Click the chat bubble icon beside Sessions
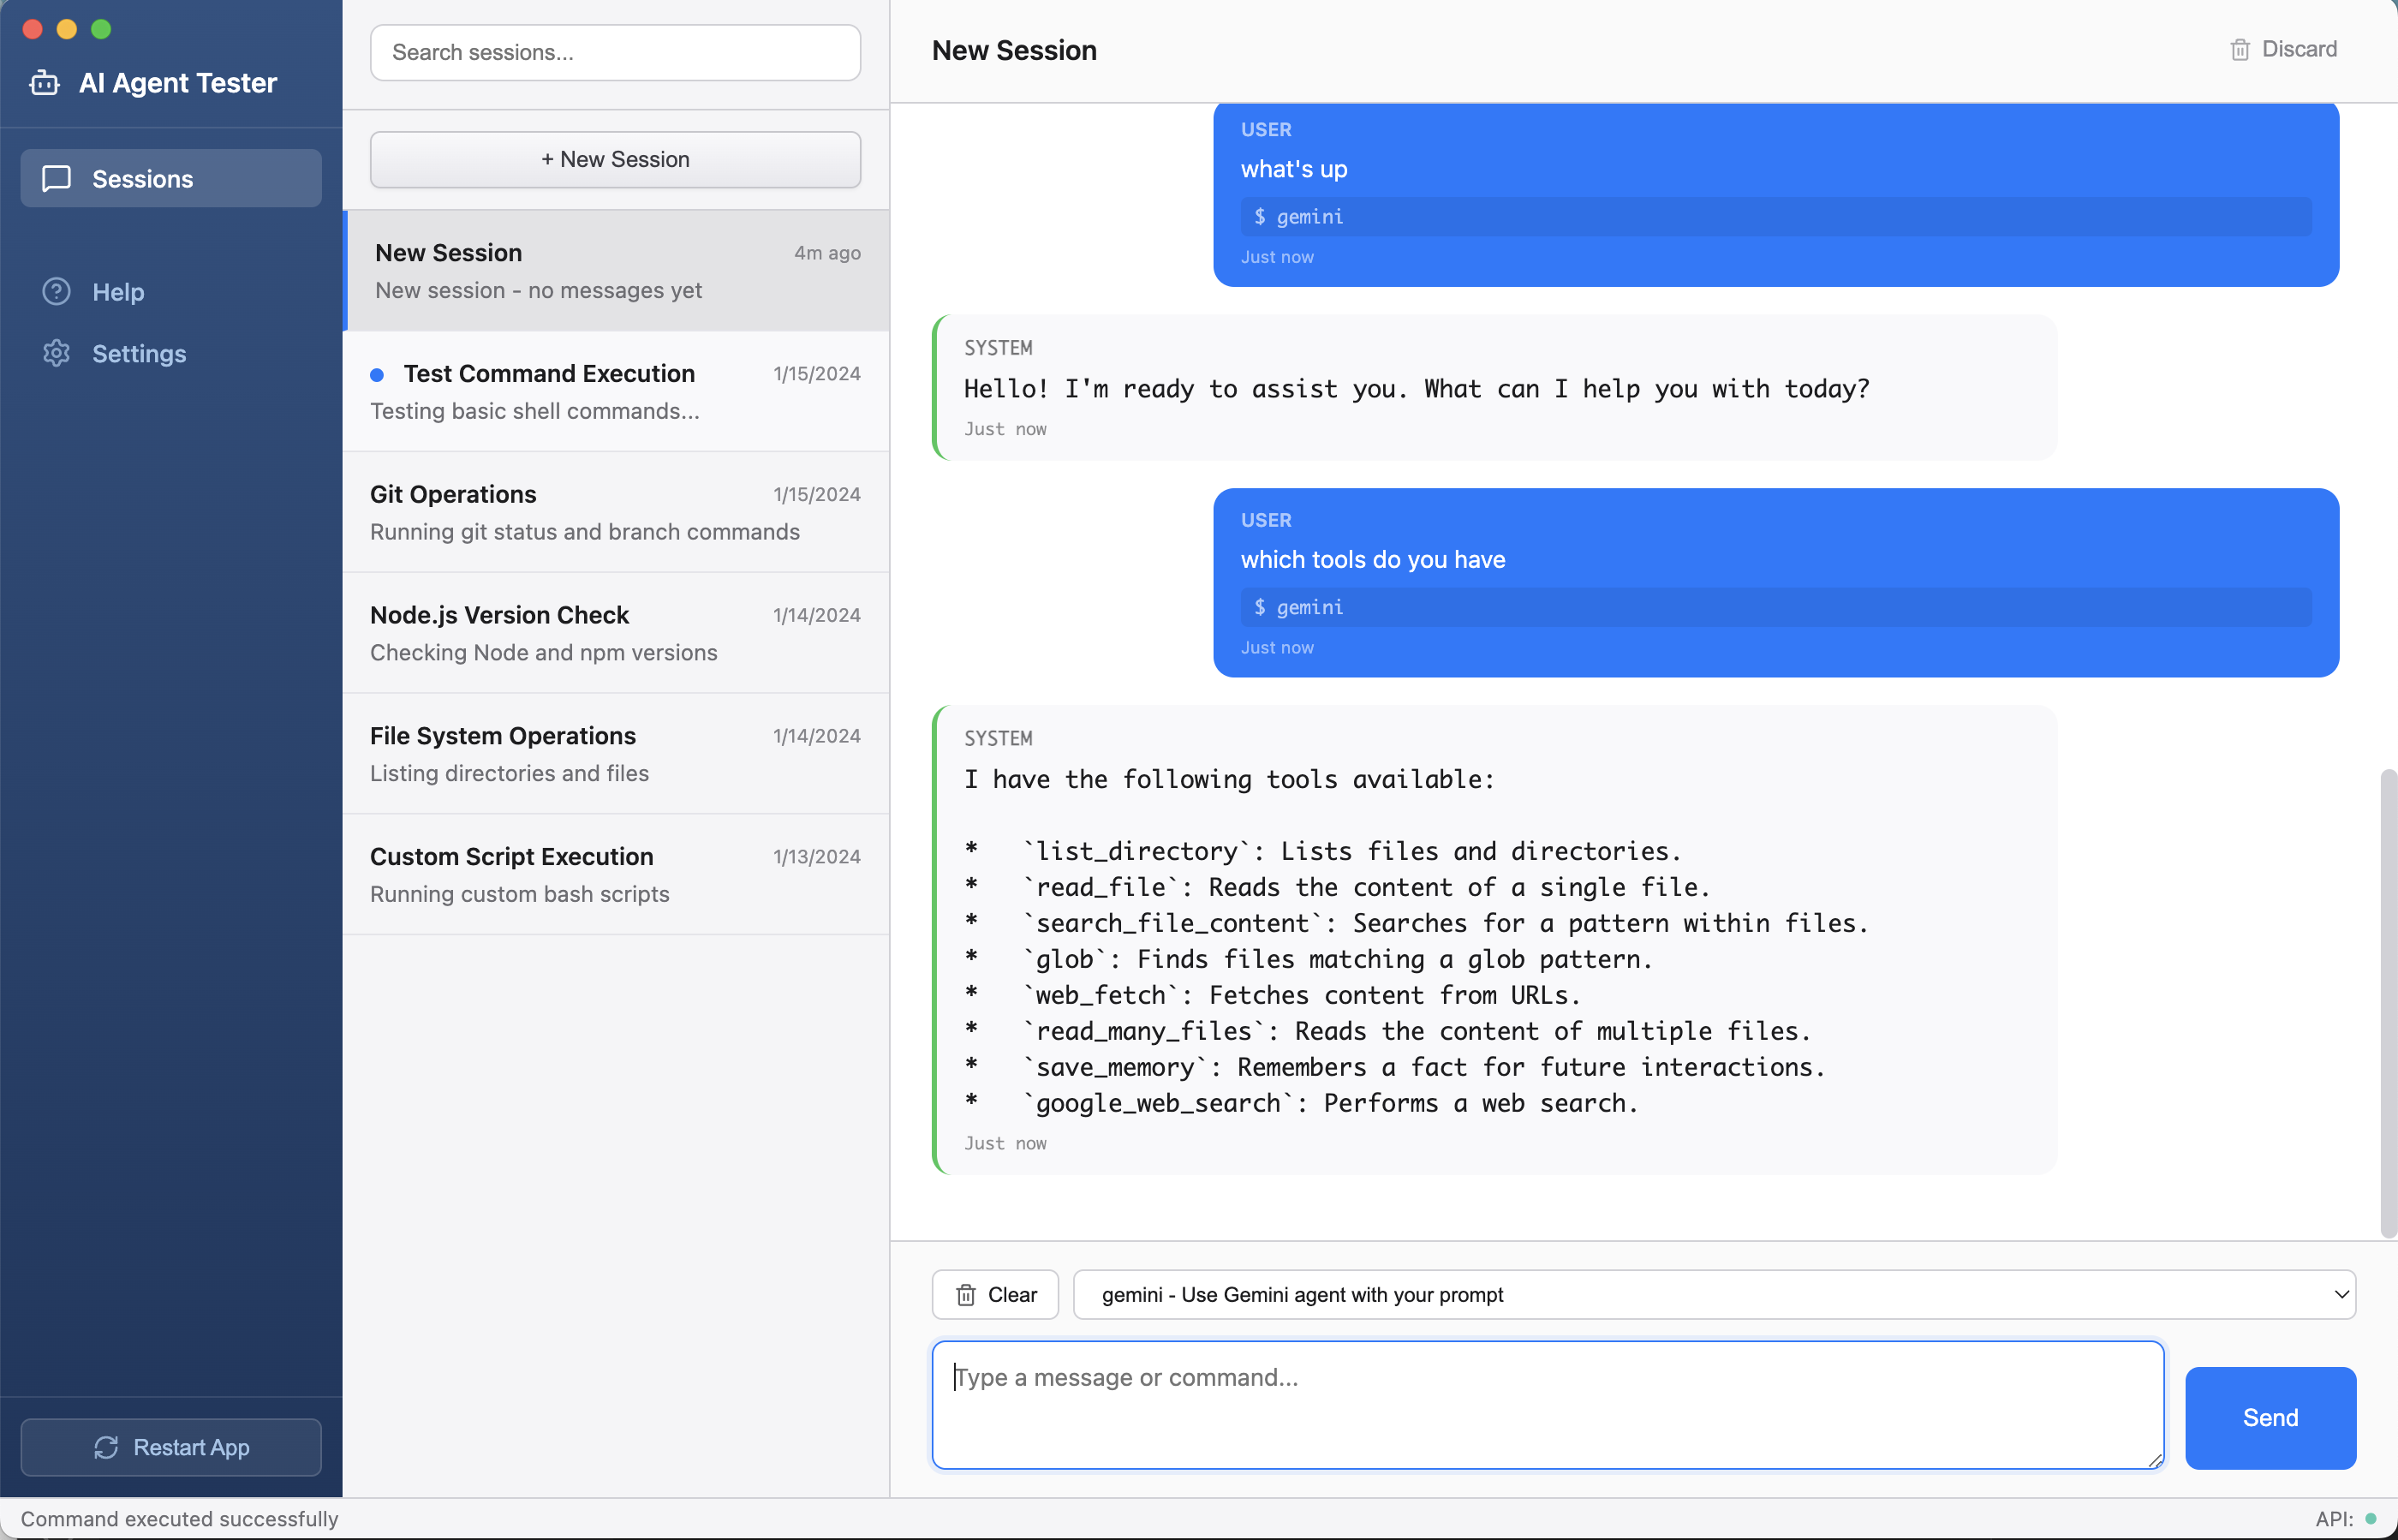 (56, 178)
